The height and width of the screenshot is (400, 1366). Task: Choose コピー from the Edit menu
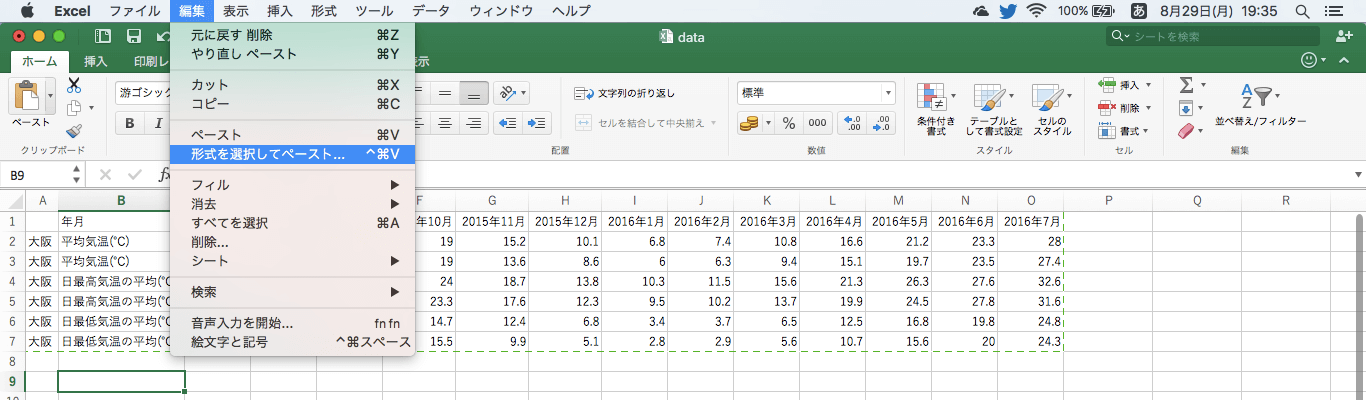click(293, 103)
